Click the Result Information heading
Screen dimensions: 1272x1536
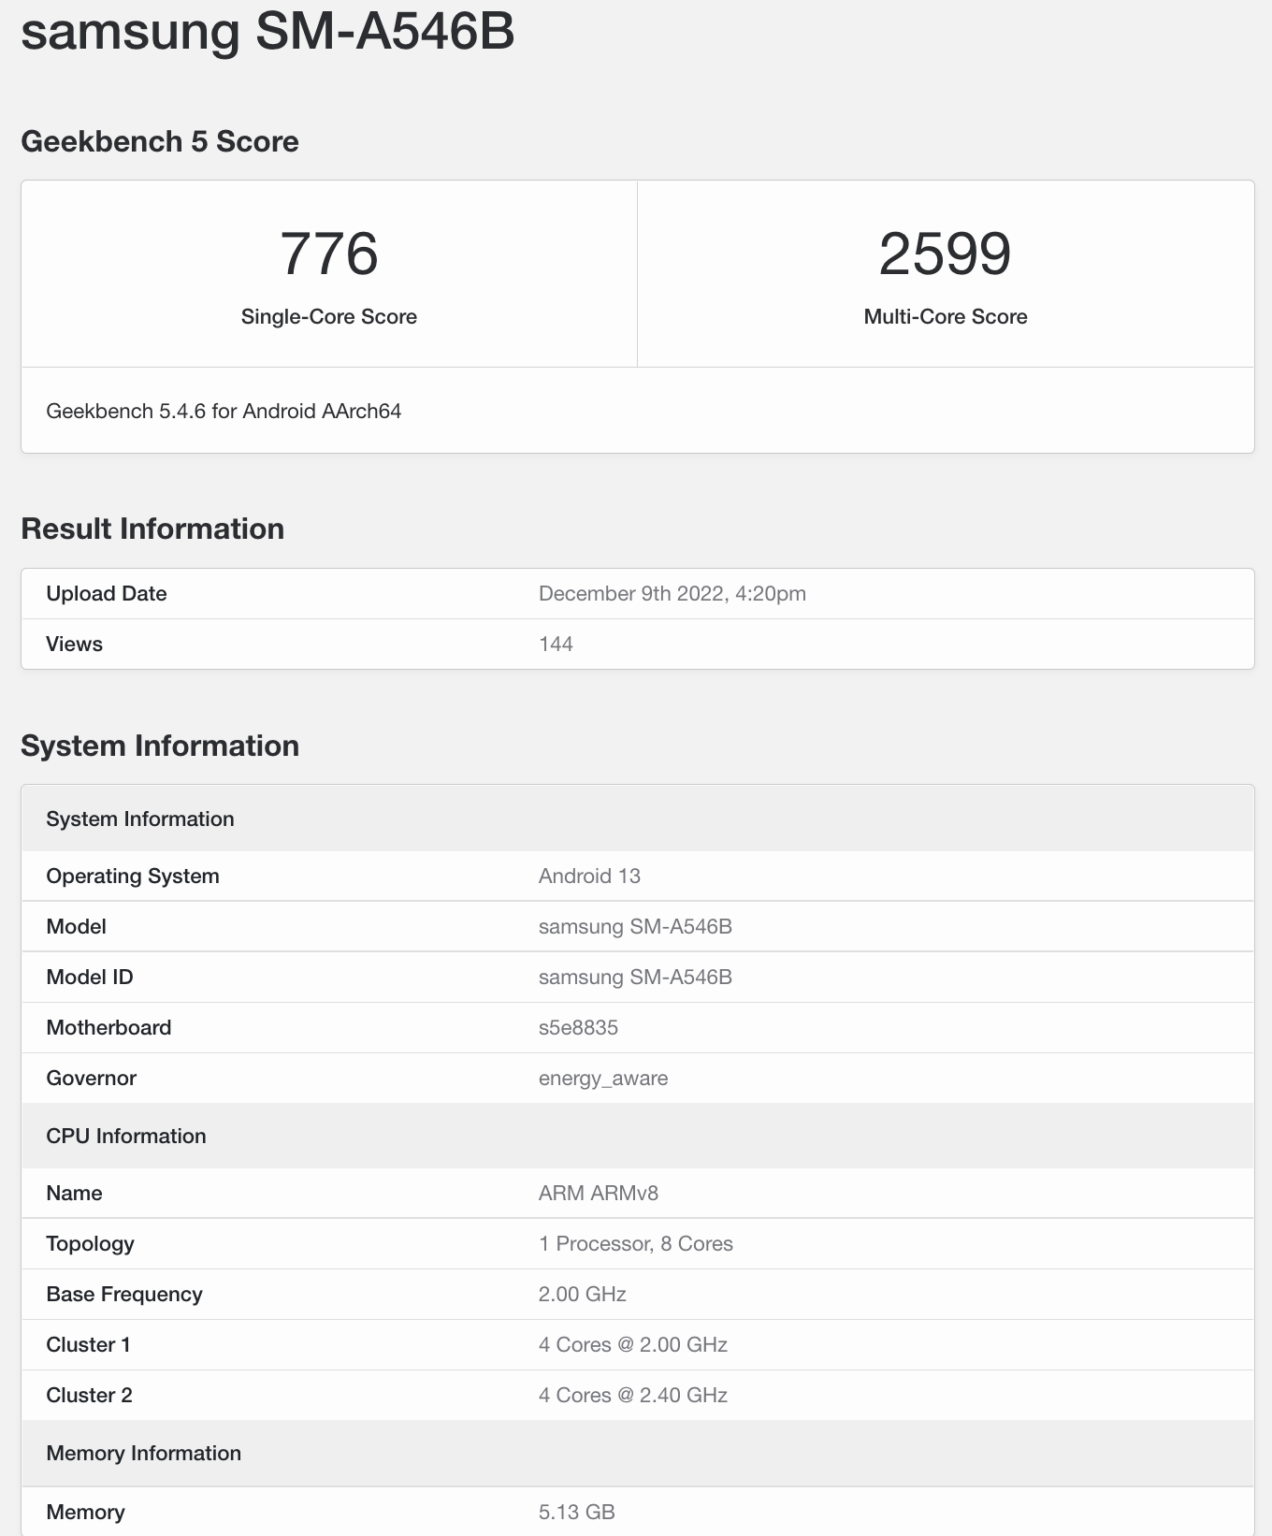pyautogui.click(x=154, y=528)
